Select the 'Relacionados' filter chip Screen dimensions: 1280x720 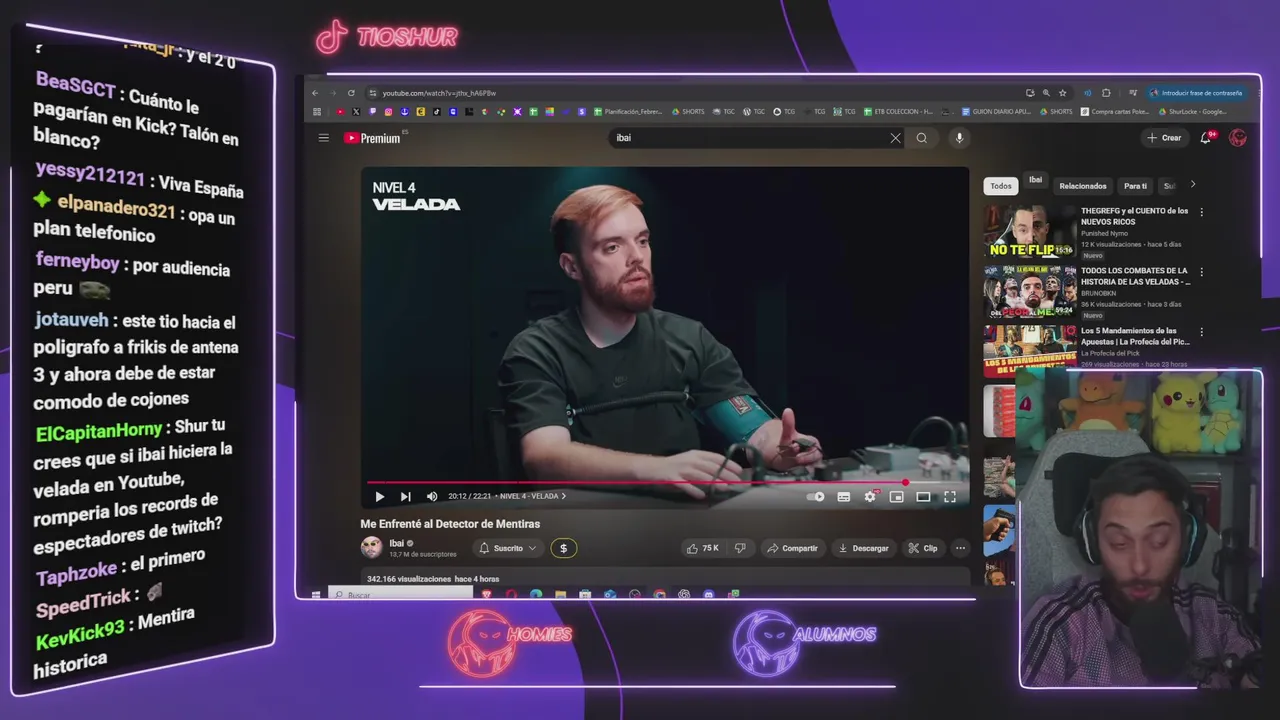(1083, 186)
